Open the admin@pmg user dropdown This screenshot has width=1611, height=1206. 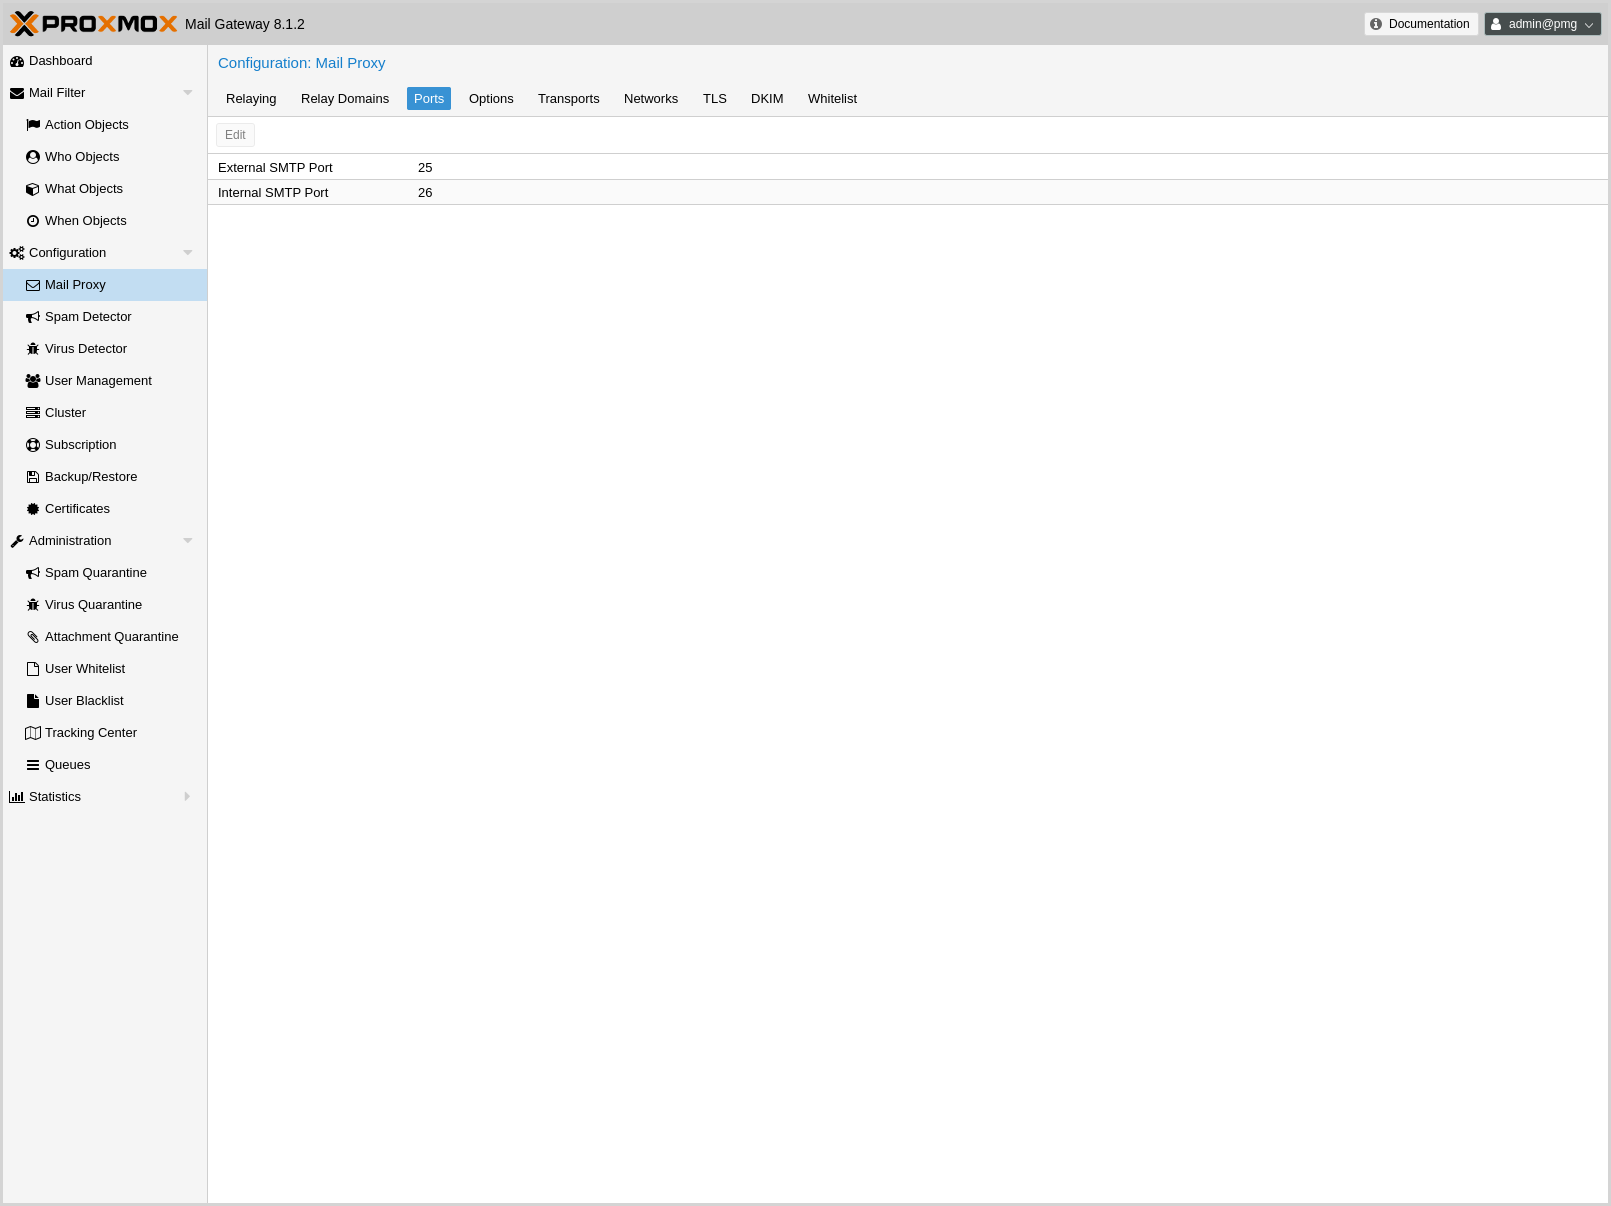(x=1542, y=24)
